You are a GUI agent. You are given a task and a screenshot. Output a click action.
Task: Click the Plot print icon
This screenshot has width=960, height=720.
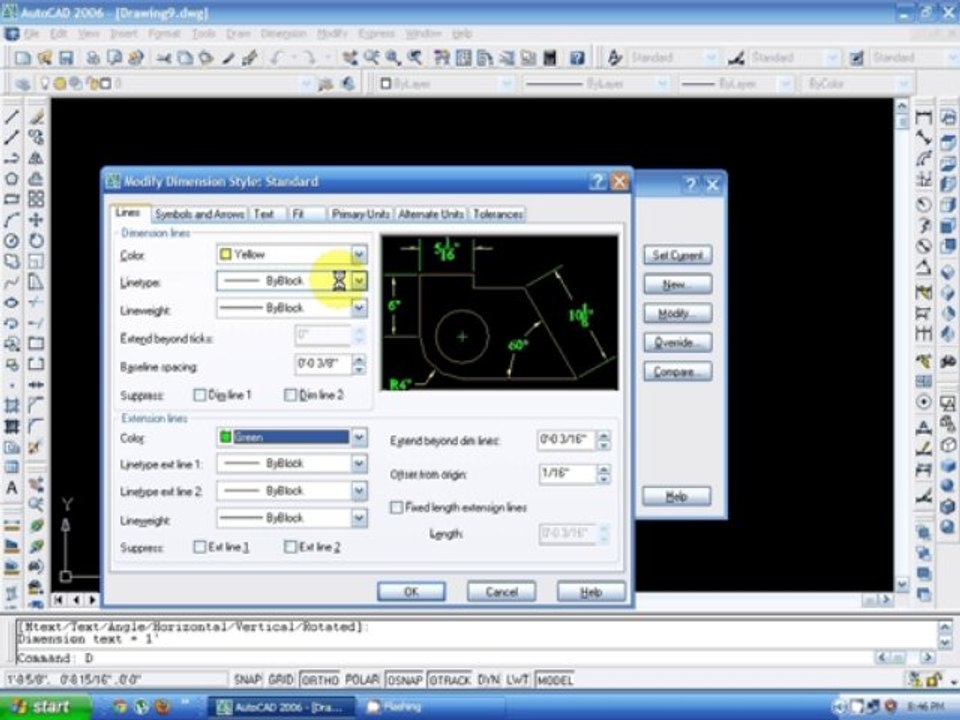click(92, 58)
